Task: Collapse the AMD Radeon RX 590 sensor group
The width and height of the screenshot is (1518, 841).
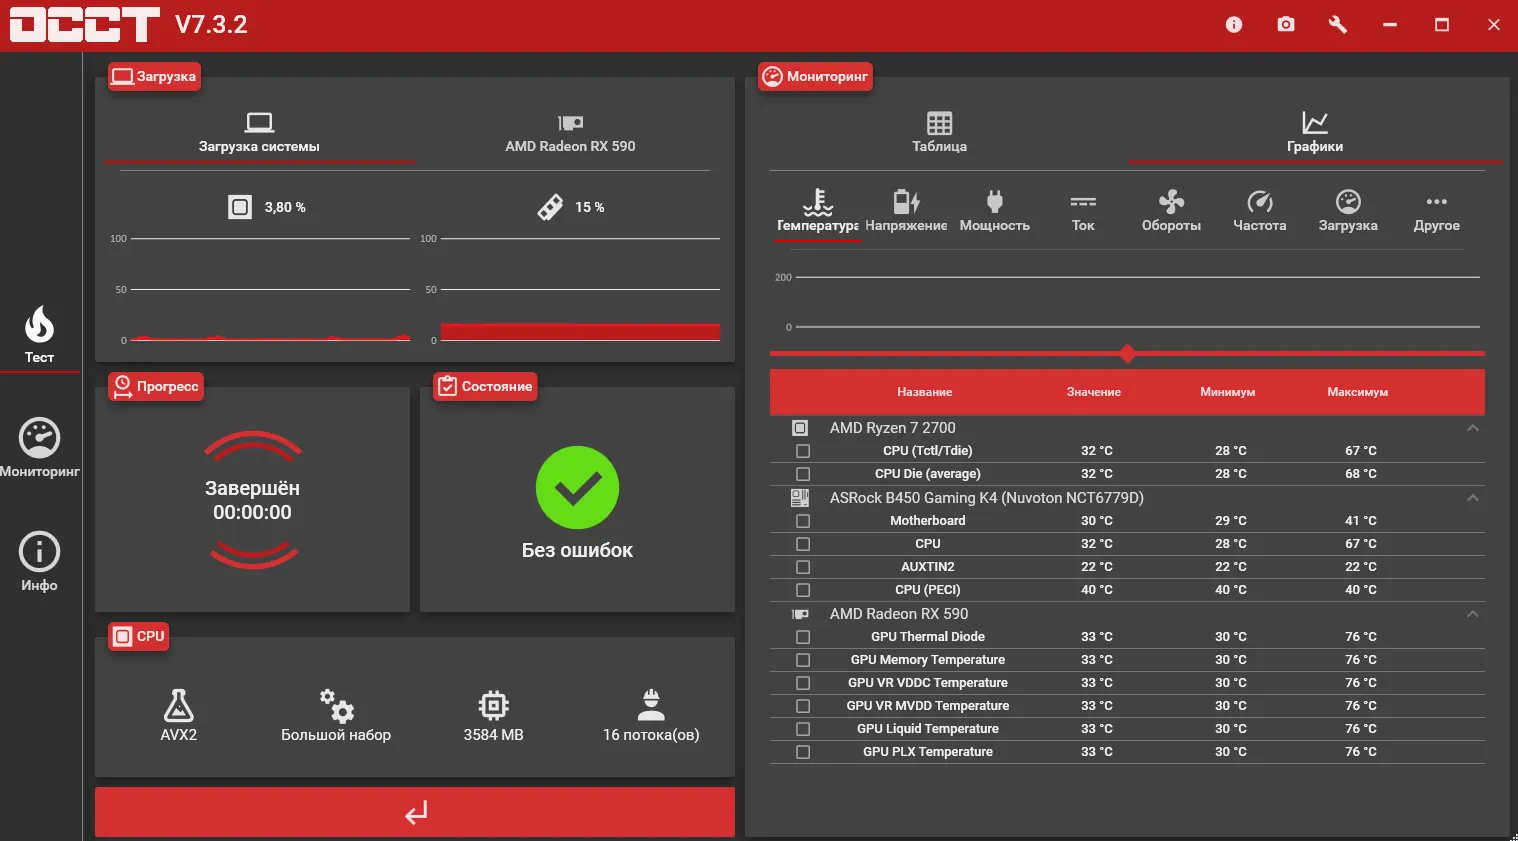Action: [x=1473, y=614]
